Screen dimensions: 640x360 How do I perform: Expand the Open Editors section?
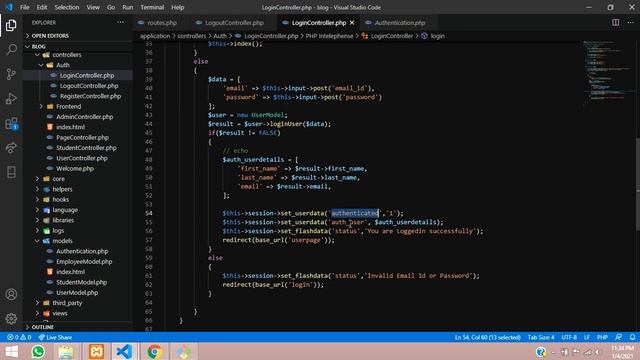point(50,36)
